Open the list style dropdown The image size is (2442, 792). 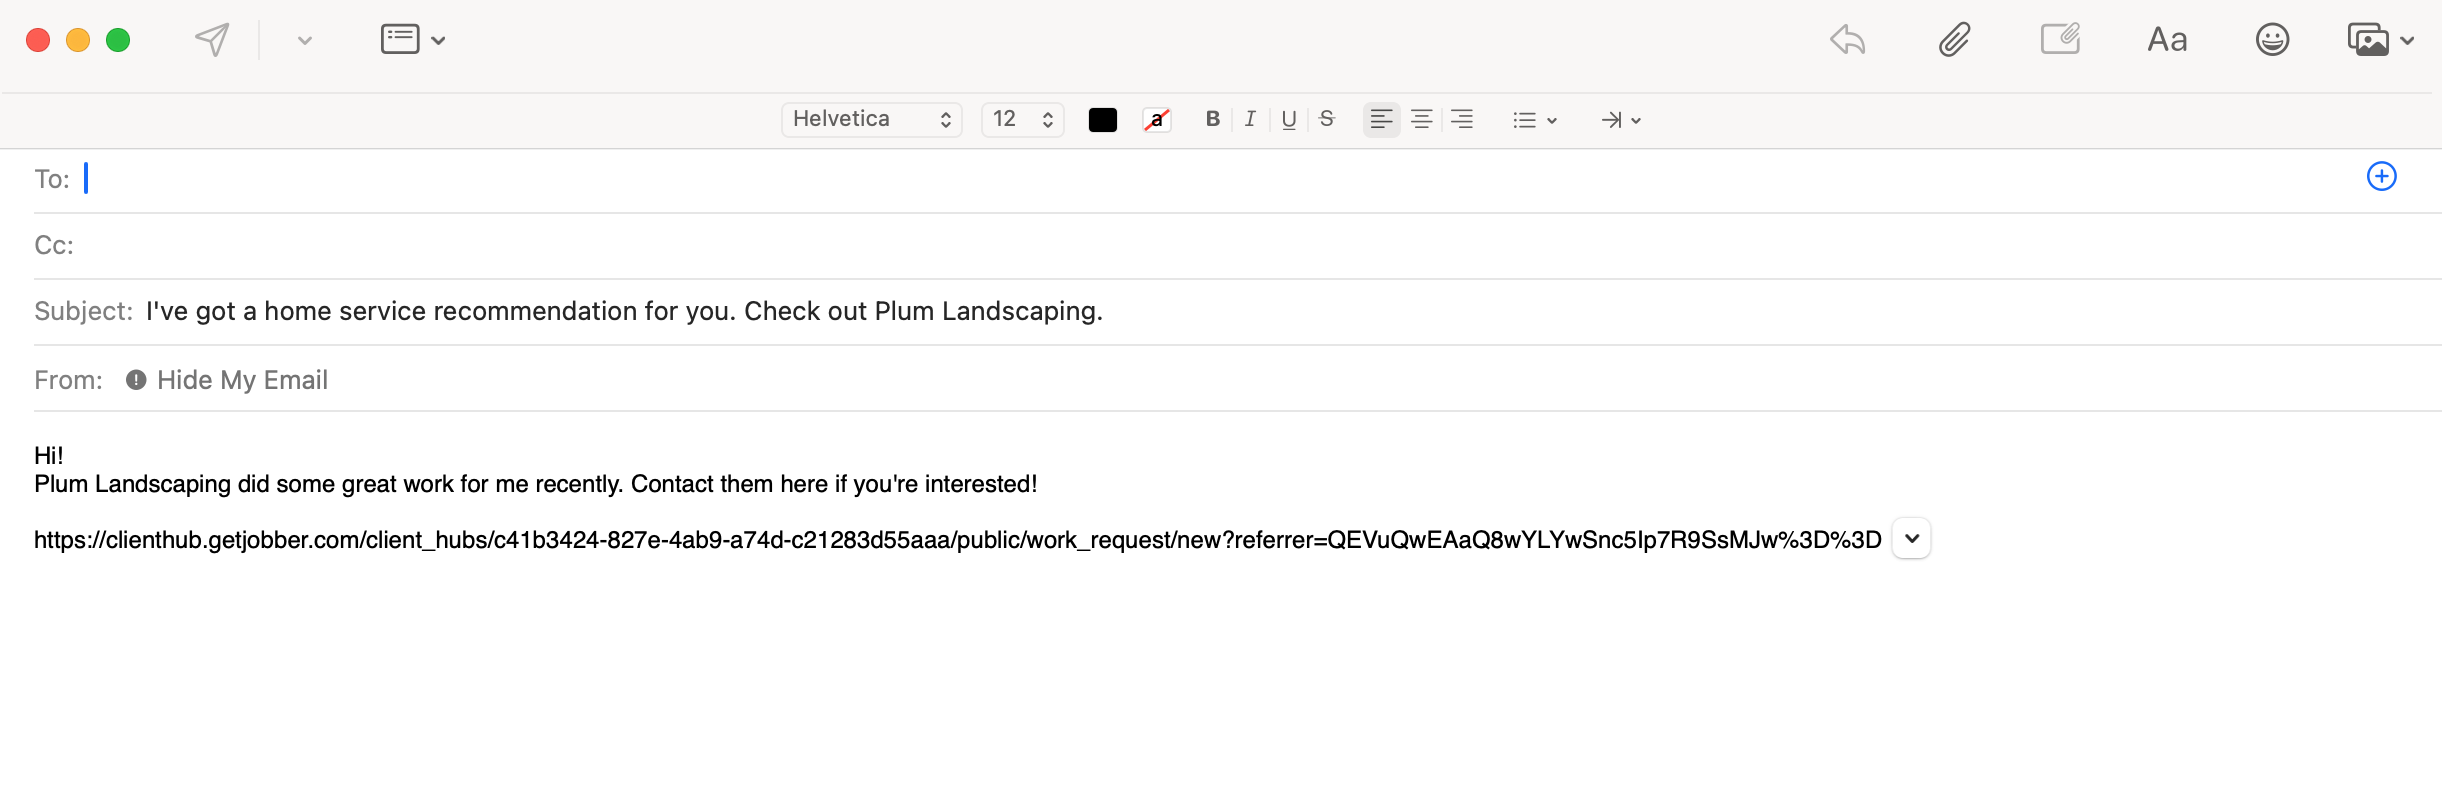[1533, 120]
